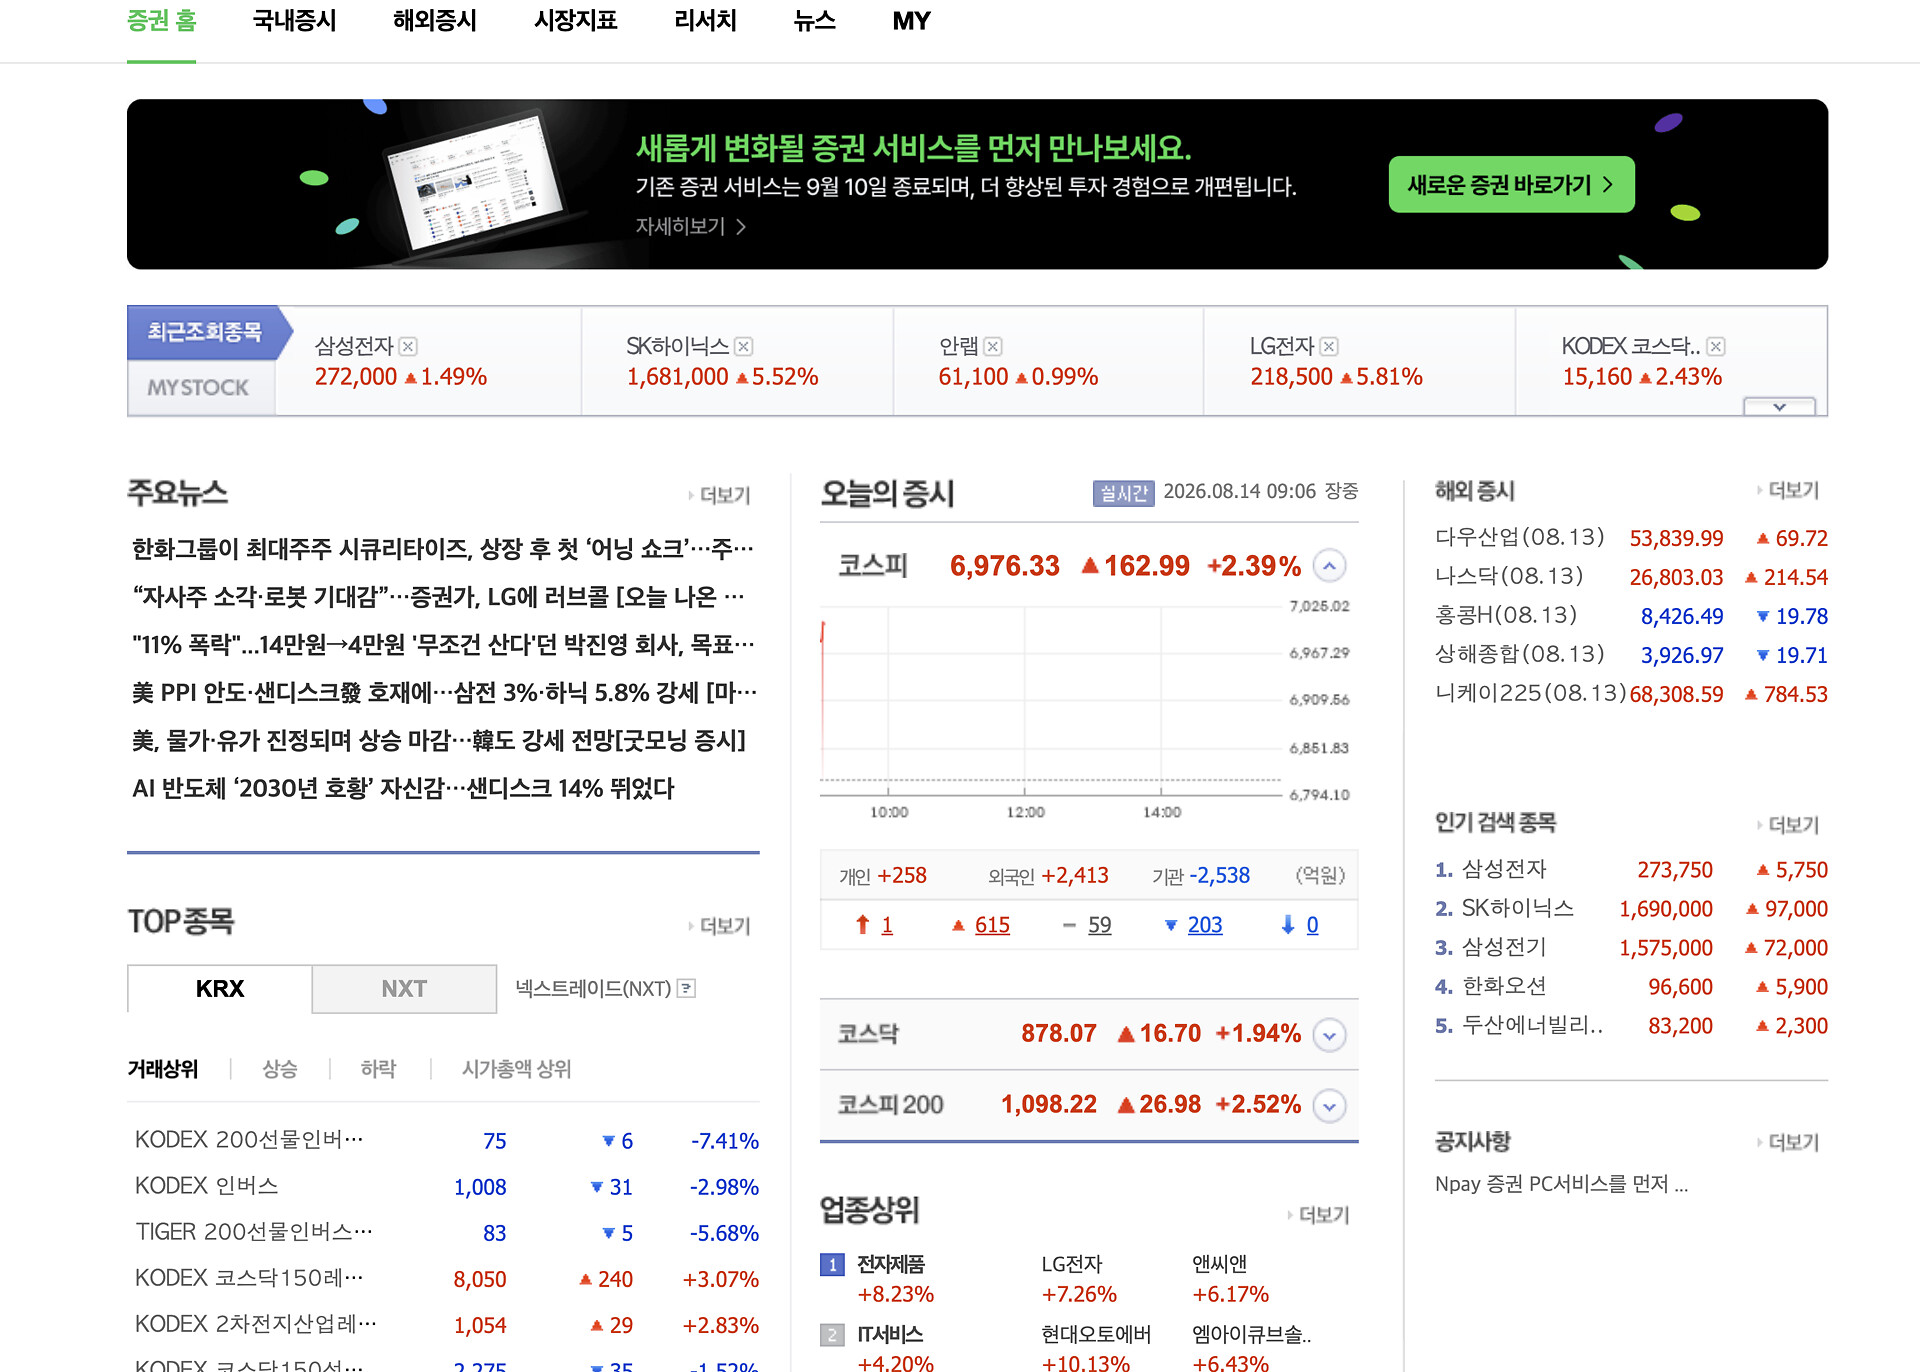Collapse the 코스피 chart panel
This screenshot has height=1372, width=1920.
pyautogui.click(x=1329, y=566)
